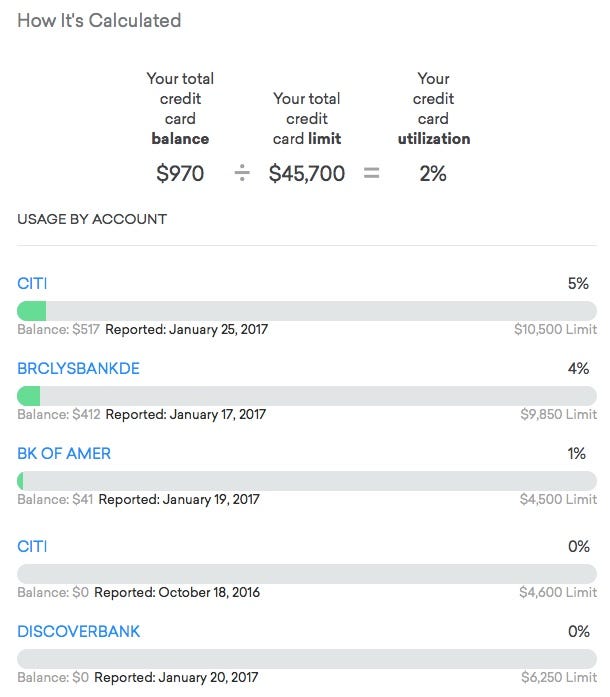Select the $970 total balance amount

point(180,173)
